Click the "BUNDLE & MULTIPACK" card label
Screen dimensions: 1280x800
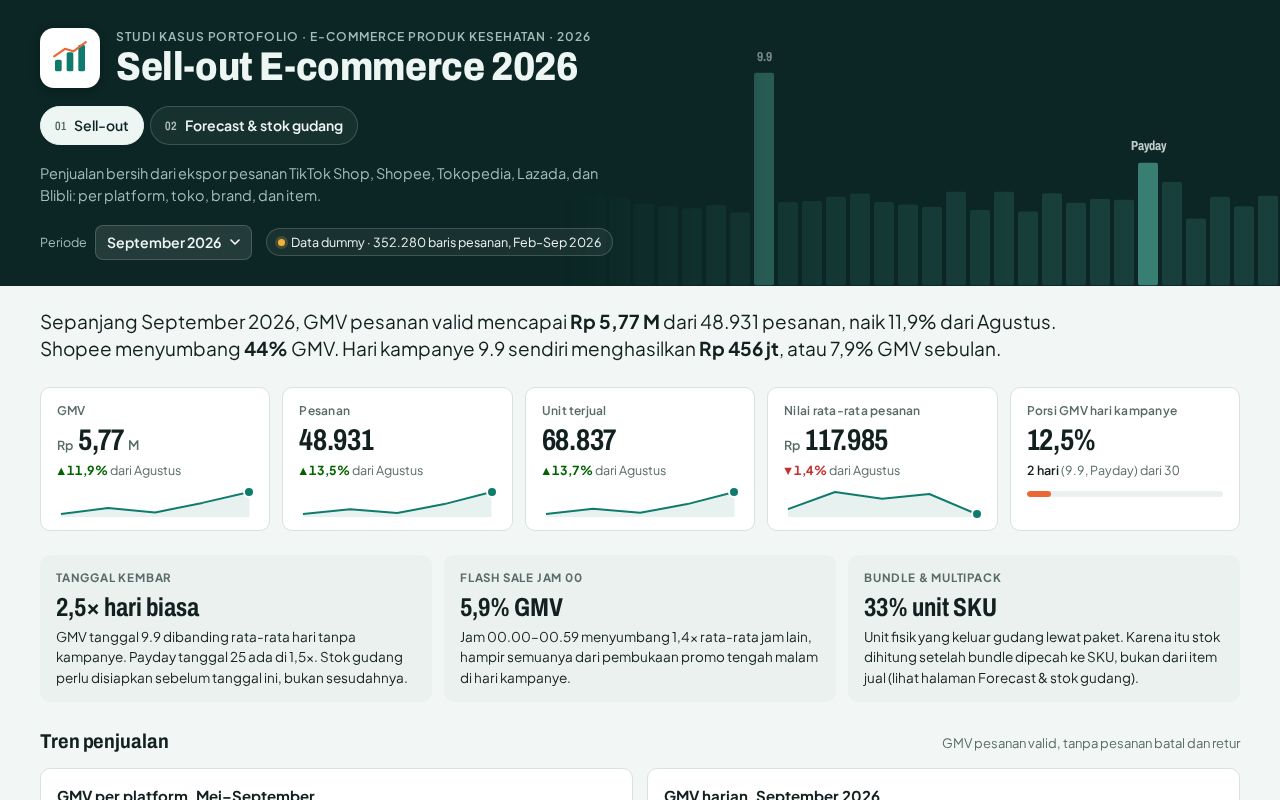[x=932, y=578]
